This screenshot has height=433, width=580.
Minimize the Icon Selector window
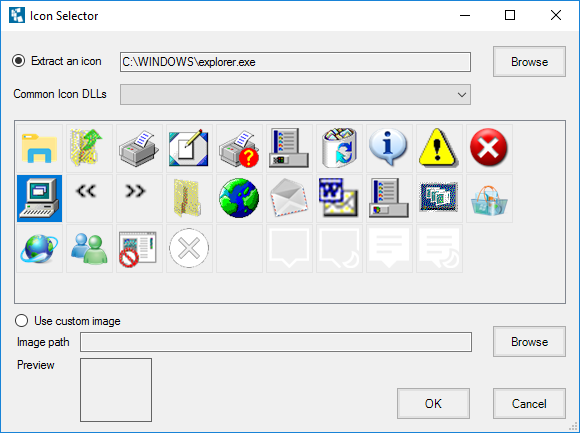click(465, 15)
